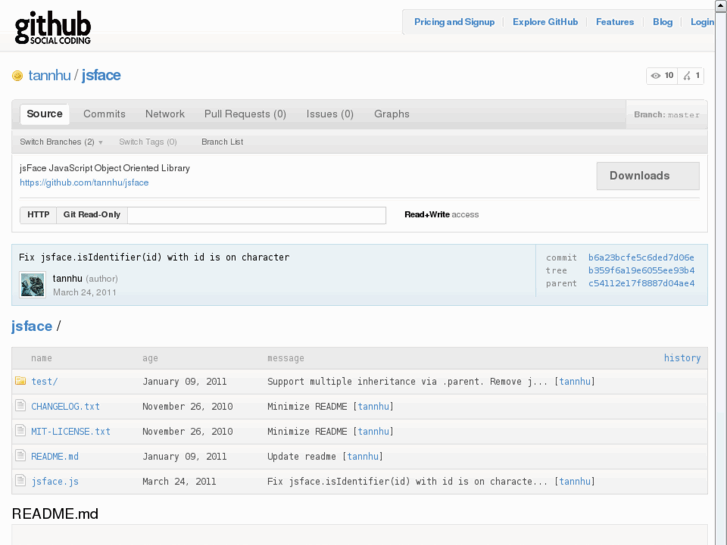Click tannhu's author avatar thumbnail
727x545 pixels.
(32, 285)
